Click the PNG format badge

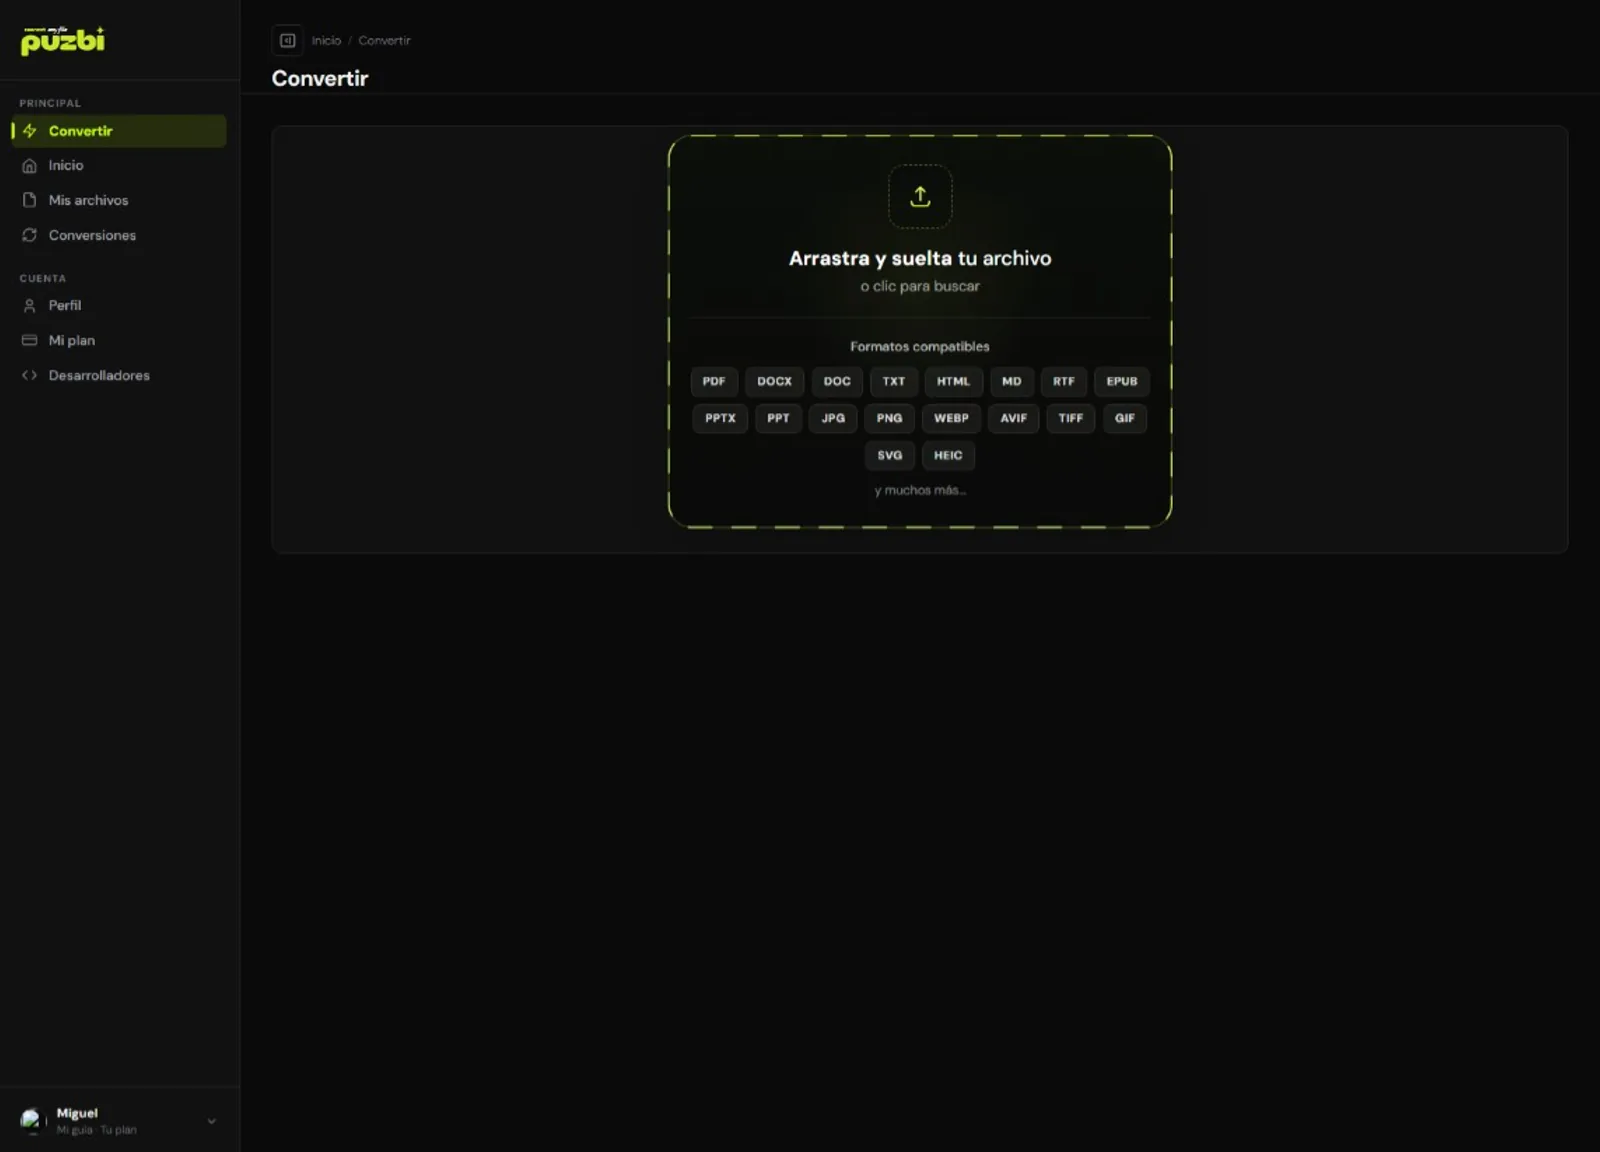890,418
